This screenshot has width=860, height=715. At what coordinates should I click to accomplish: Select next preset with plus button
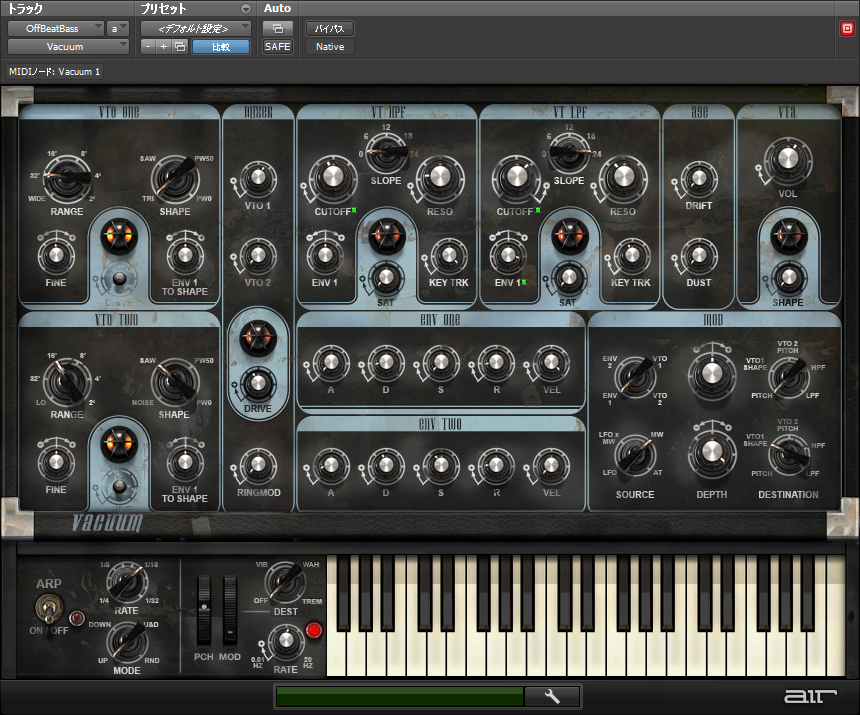pos(163,47)
